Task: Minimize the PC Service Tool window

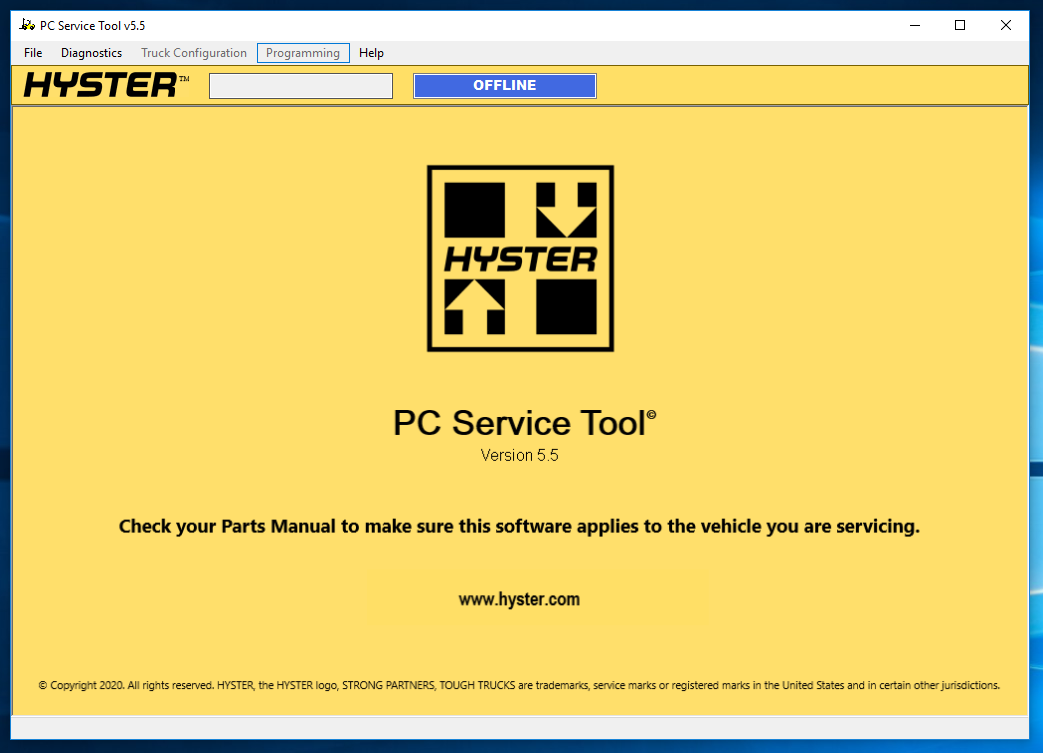Action: click(x=913, y=25)
